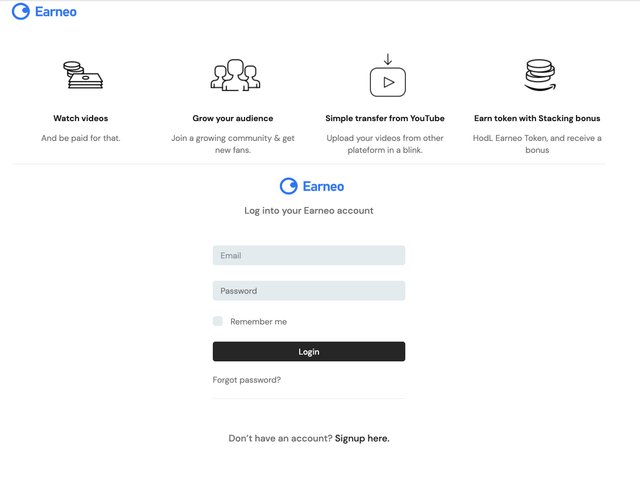640x481 pixels.
Task: Click the stacked coins Staking bonus icon
Action: tap(540, 75)
